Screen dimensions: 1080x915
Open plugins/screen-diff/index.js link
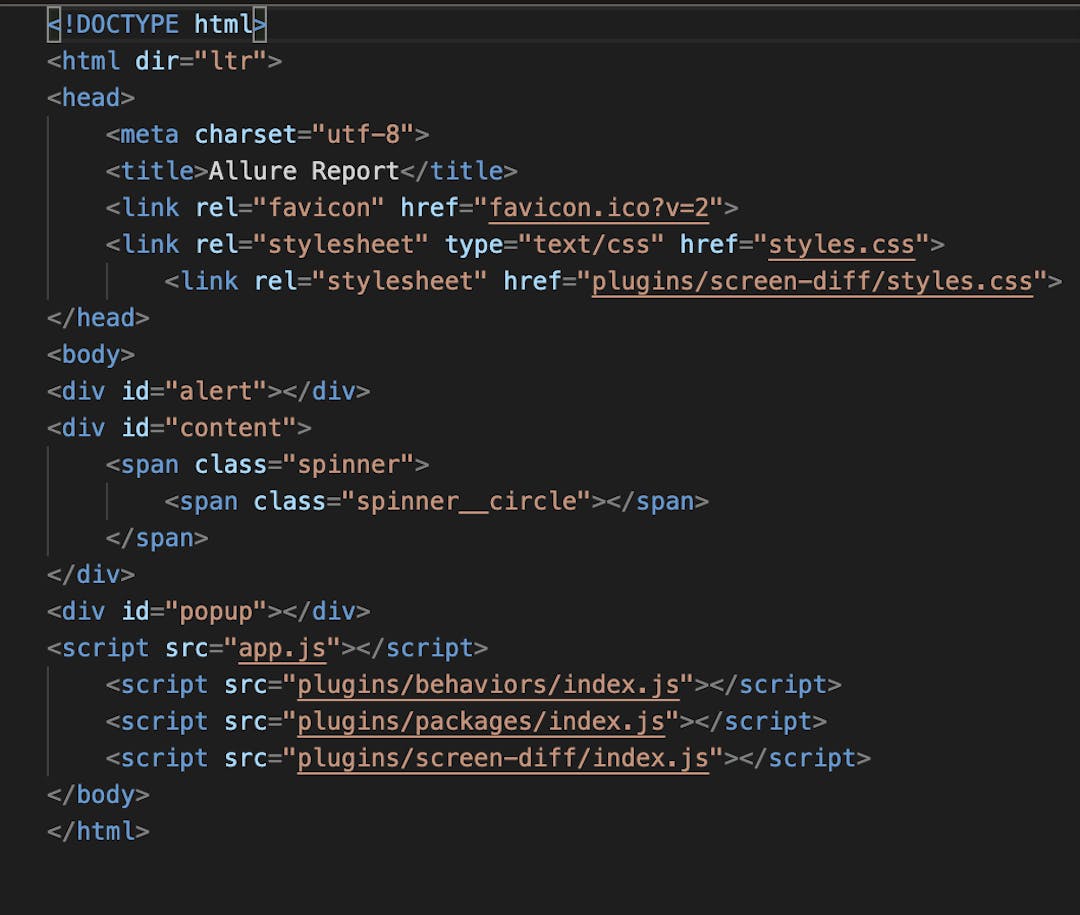point(503,758)
